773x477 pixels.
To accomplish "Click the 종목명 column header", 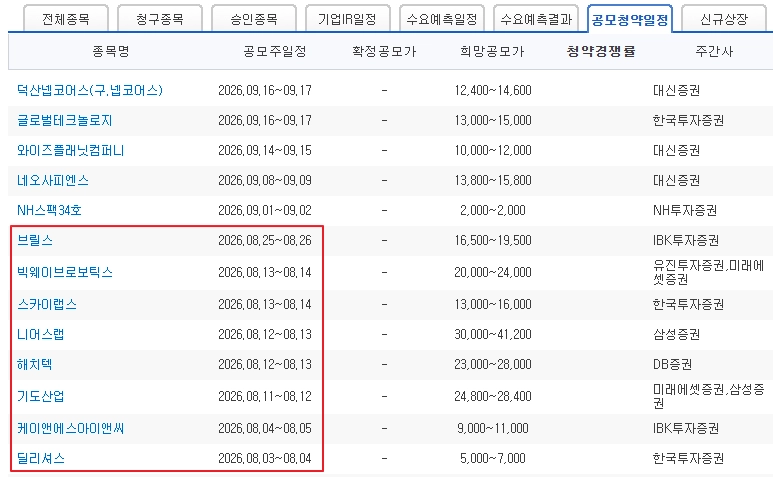I will click(111, 51).
